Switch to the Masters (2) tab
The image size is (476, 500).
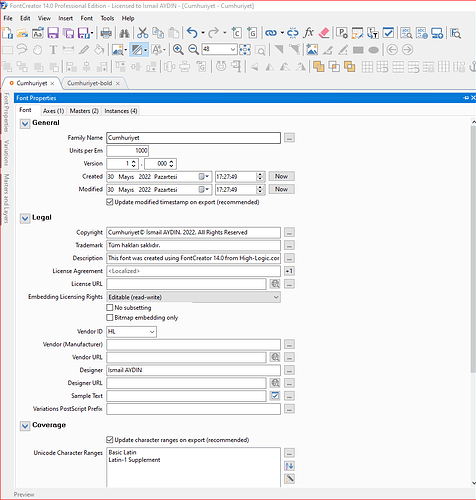tap(84, 111)
